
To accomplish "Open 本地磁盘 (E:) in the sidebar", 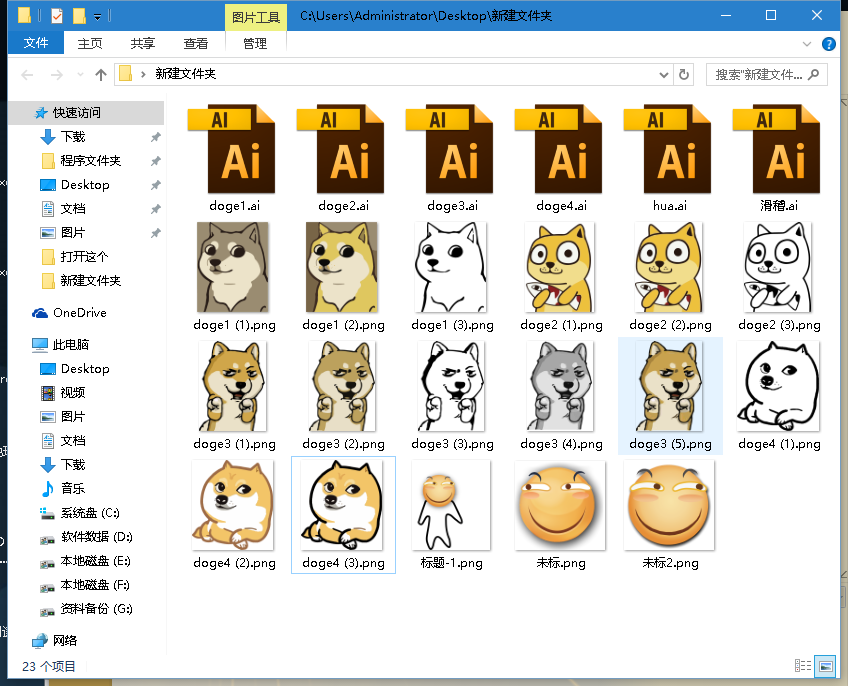I will pos(95,561).
